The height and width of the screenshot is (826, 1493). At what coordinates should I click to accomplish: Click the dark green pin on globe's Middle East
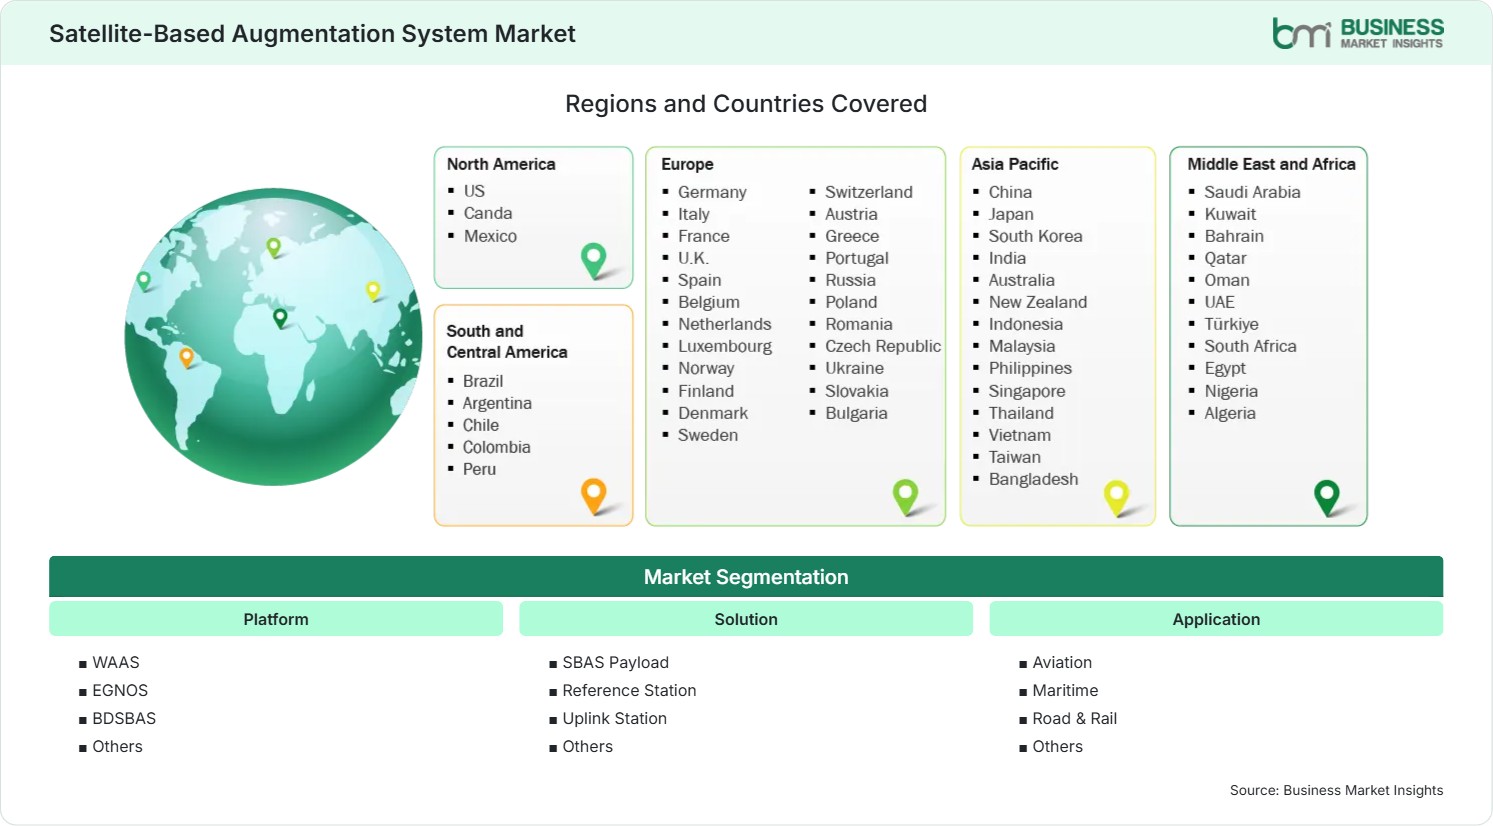pyautogui.click(x=280, y=318)
